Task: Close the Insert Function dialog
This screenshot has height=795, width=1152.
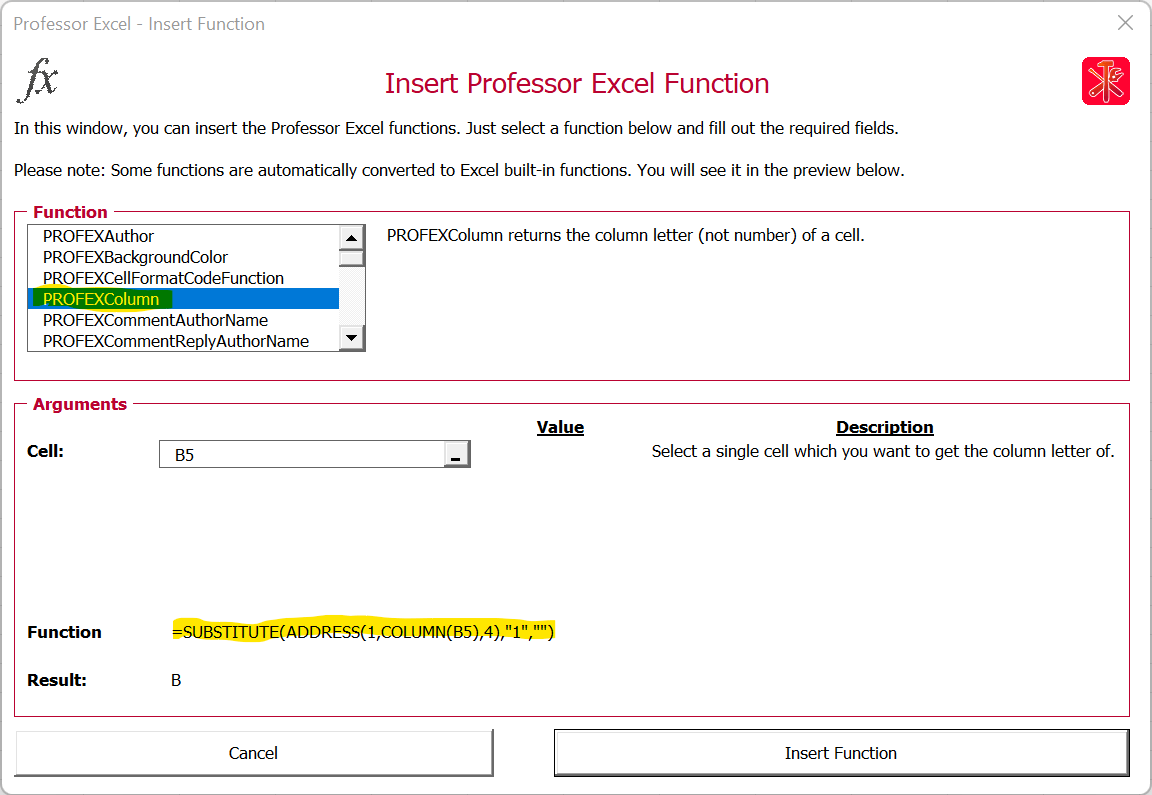Action: click(x=1124, y=22)
